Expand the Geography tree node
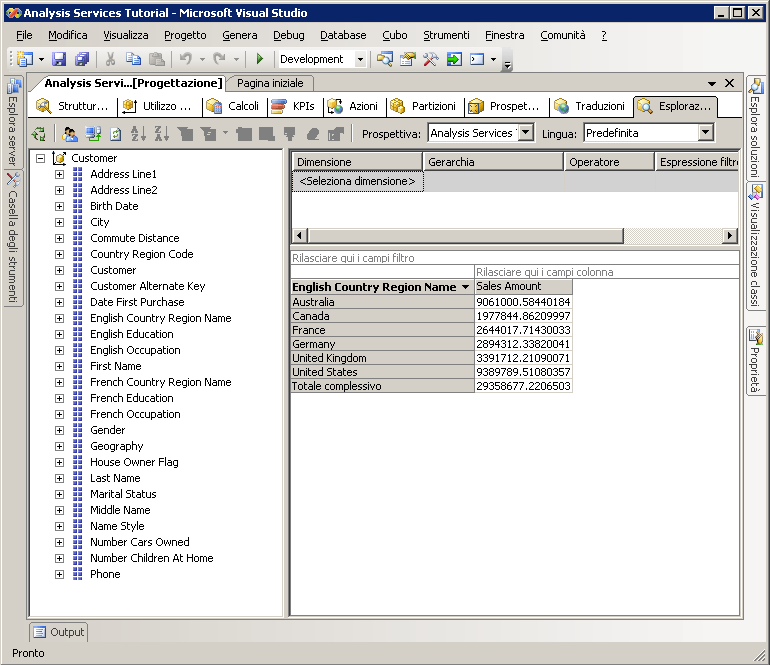Viewport: 770px width, 665px height. (59, 446)
